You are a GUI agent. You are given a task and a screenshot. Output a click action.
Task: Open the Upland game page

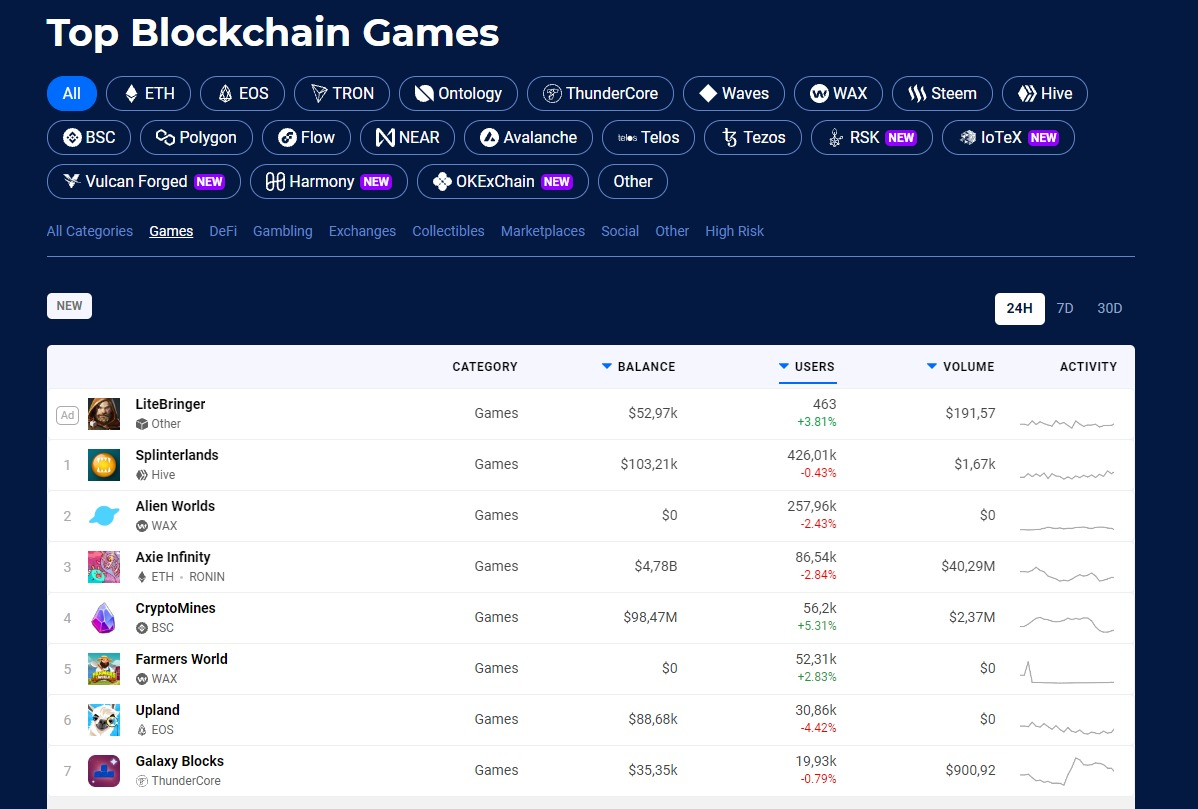[157, 710]
